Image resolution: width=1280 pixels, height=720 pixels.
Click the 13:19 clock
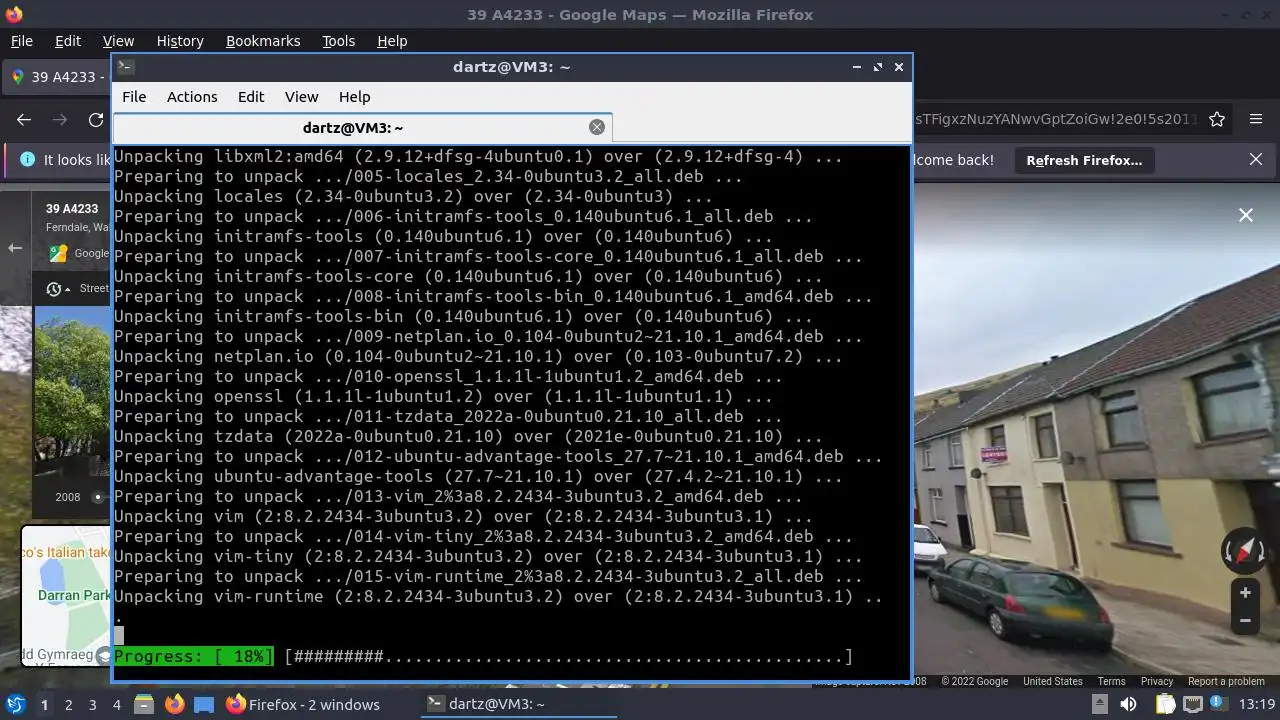(1257, 704)
